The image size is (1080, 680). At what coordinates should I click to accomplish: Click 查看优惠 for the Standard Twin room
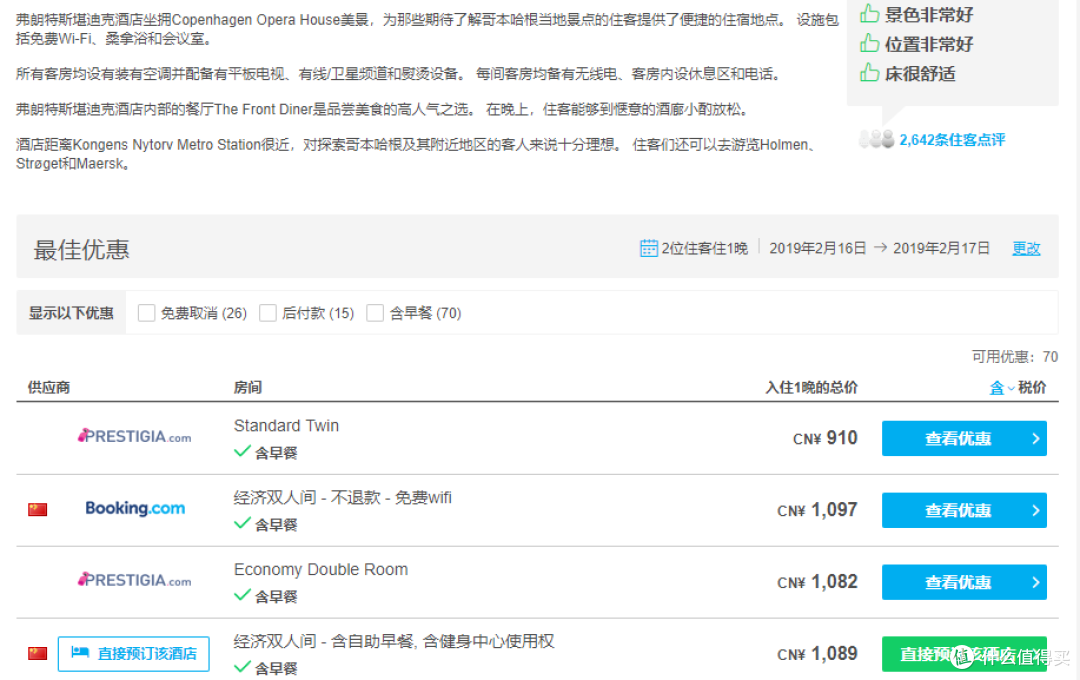click(964, 438)
